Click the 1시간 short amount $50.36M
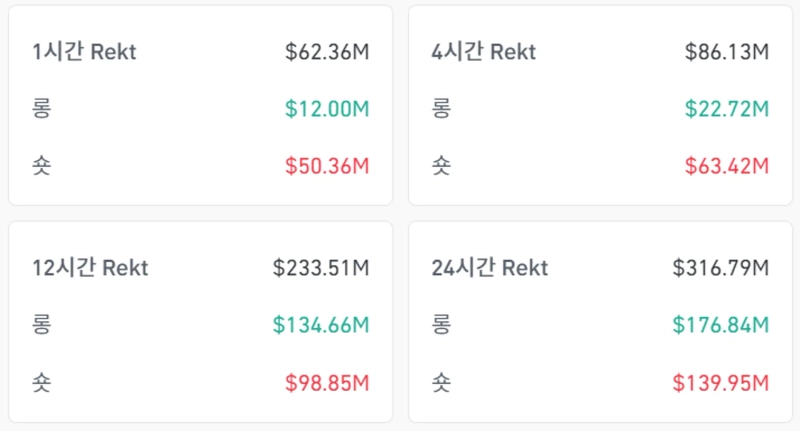Screen dimensions: 800x431 click(x=327, y=165)
